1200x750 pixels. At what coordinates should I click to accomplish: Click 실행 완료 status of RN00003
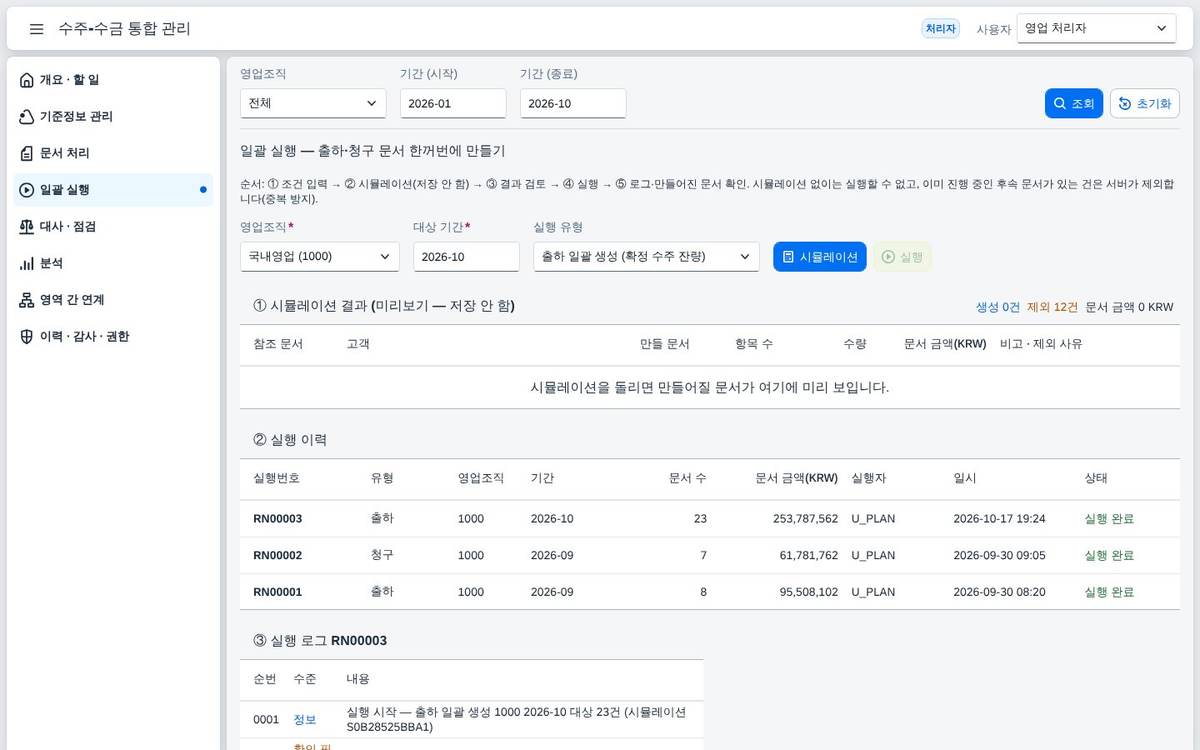pyautogui.click(x=1109, y=519)
